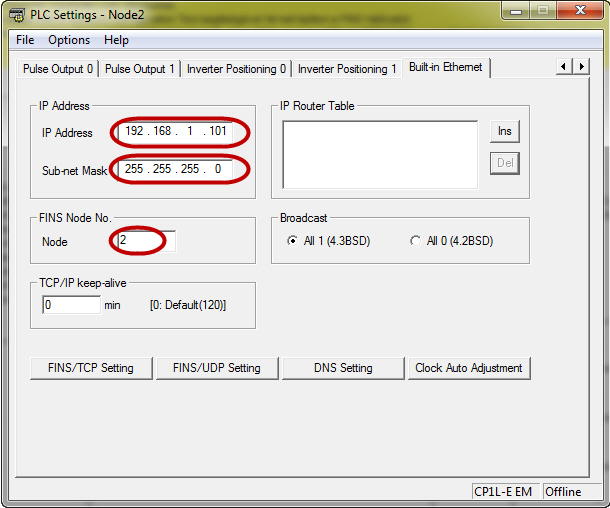
Task: Click the Ins button
Action: [505, 131]
